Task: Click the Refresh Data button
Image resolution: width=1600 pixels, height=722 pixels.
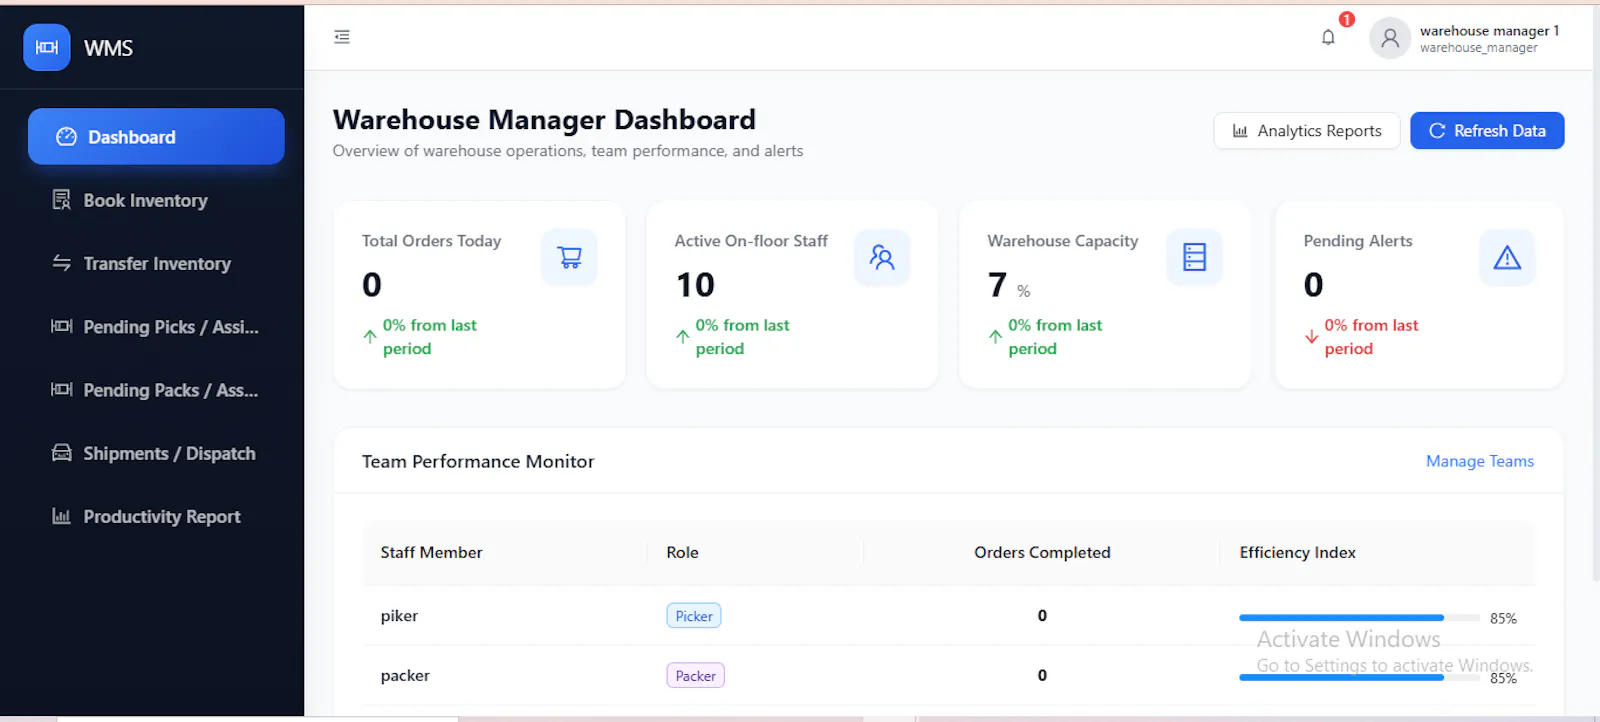Action: point(1487,131)
